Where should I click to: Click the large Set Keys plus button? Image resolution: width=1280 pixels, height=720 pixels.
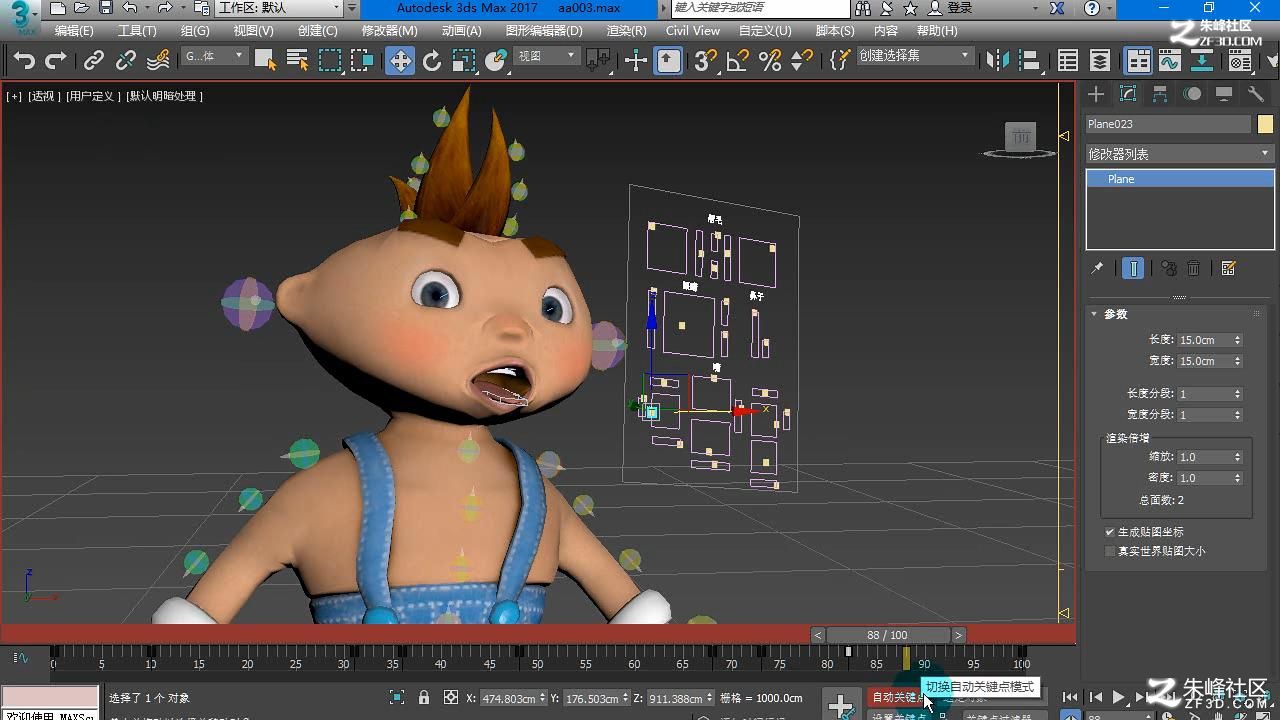841,704
